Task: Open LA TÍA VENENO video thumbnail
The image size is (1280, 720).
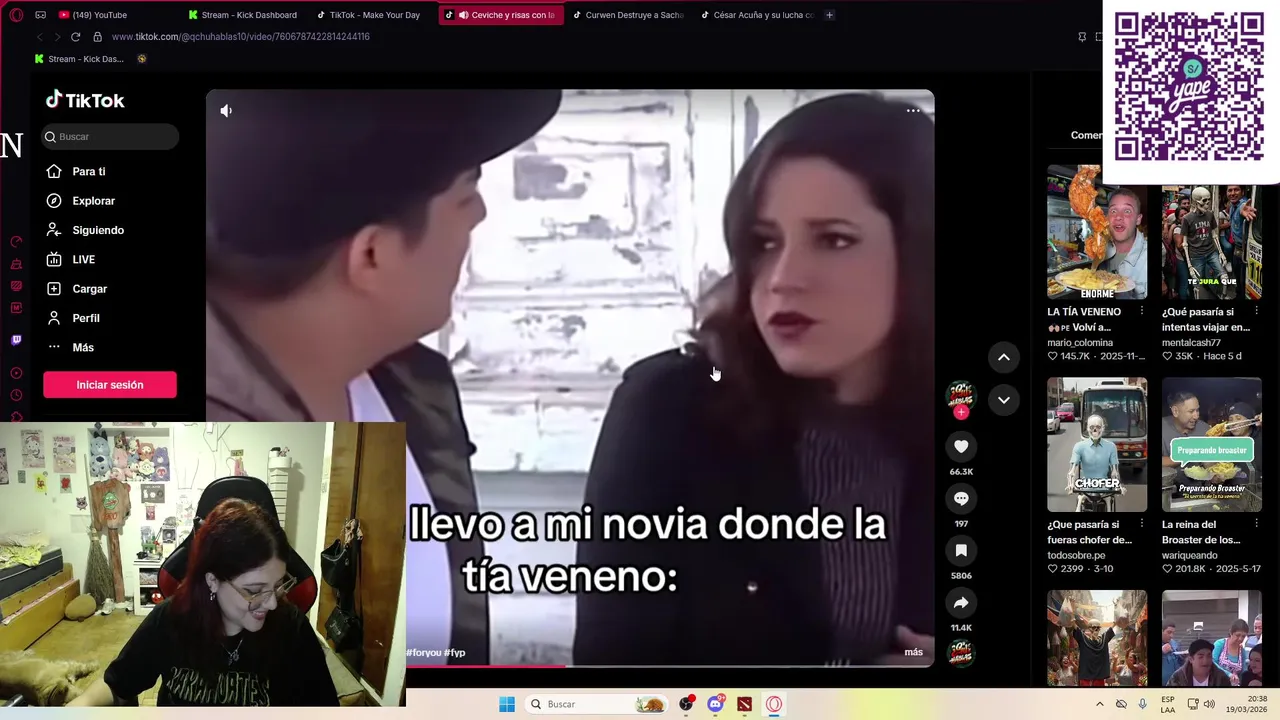Action: tap(1097, 232)
